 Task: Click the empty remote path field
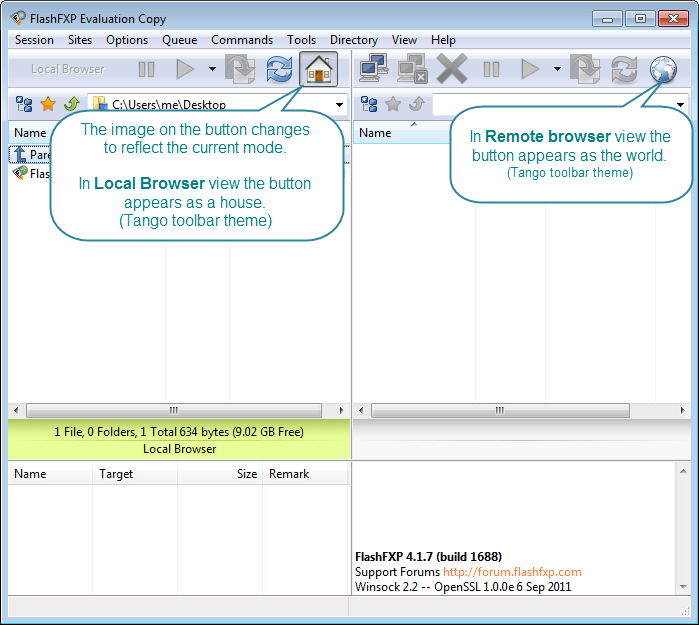click(560, 105)
